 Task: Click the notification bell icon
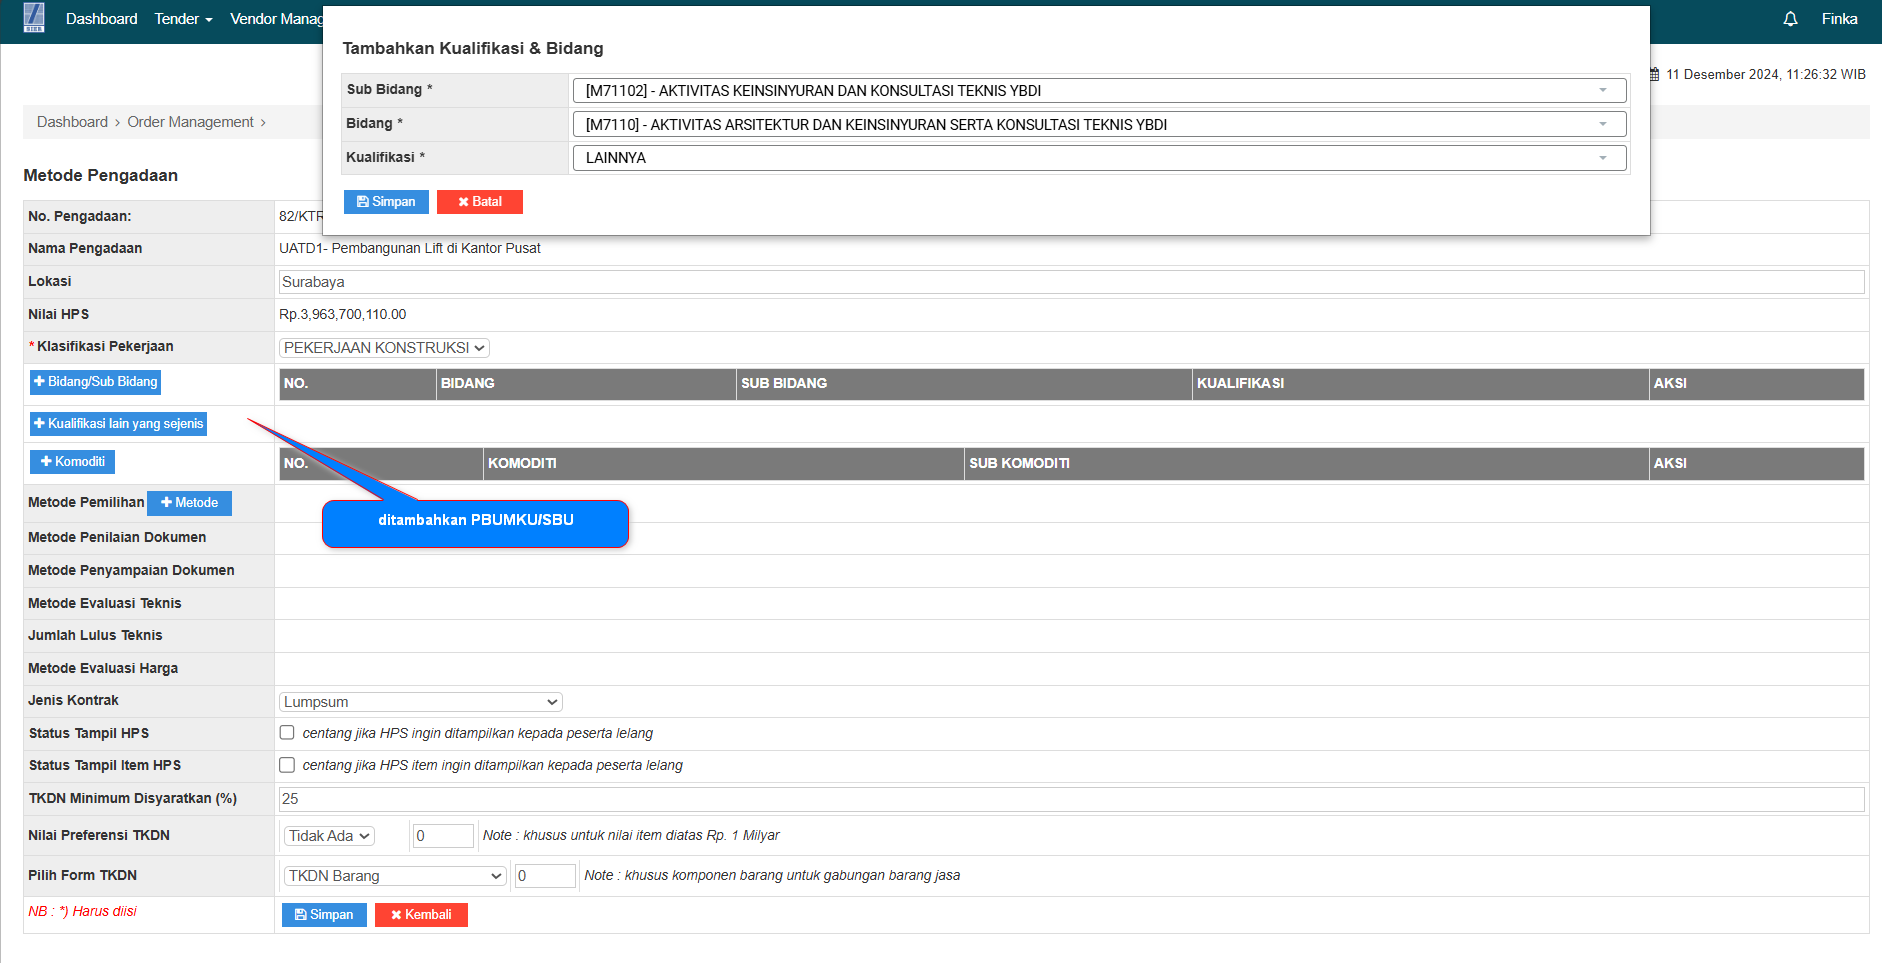click(1790, 19)
